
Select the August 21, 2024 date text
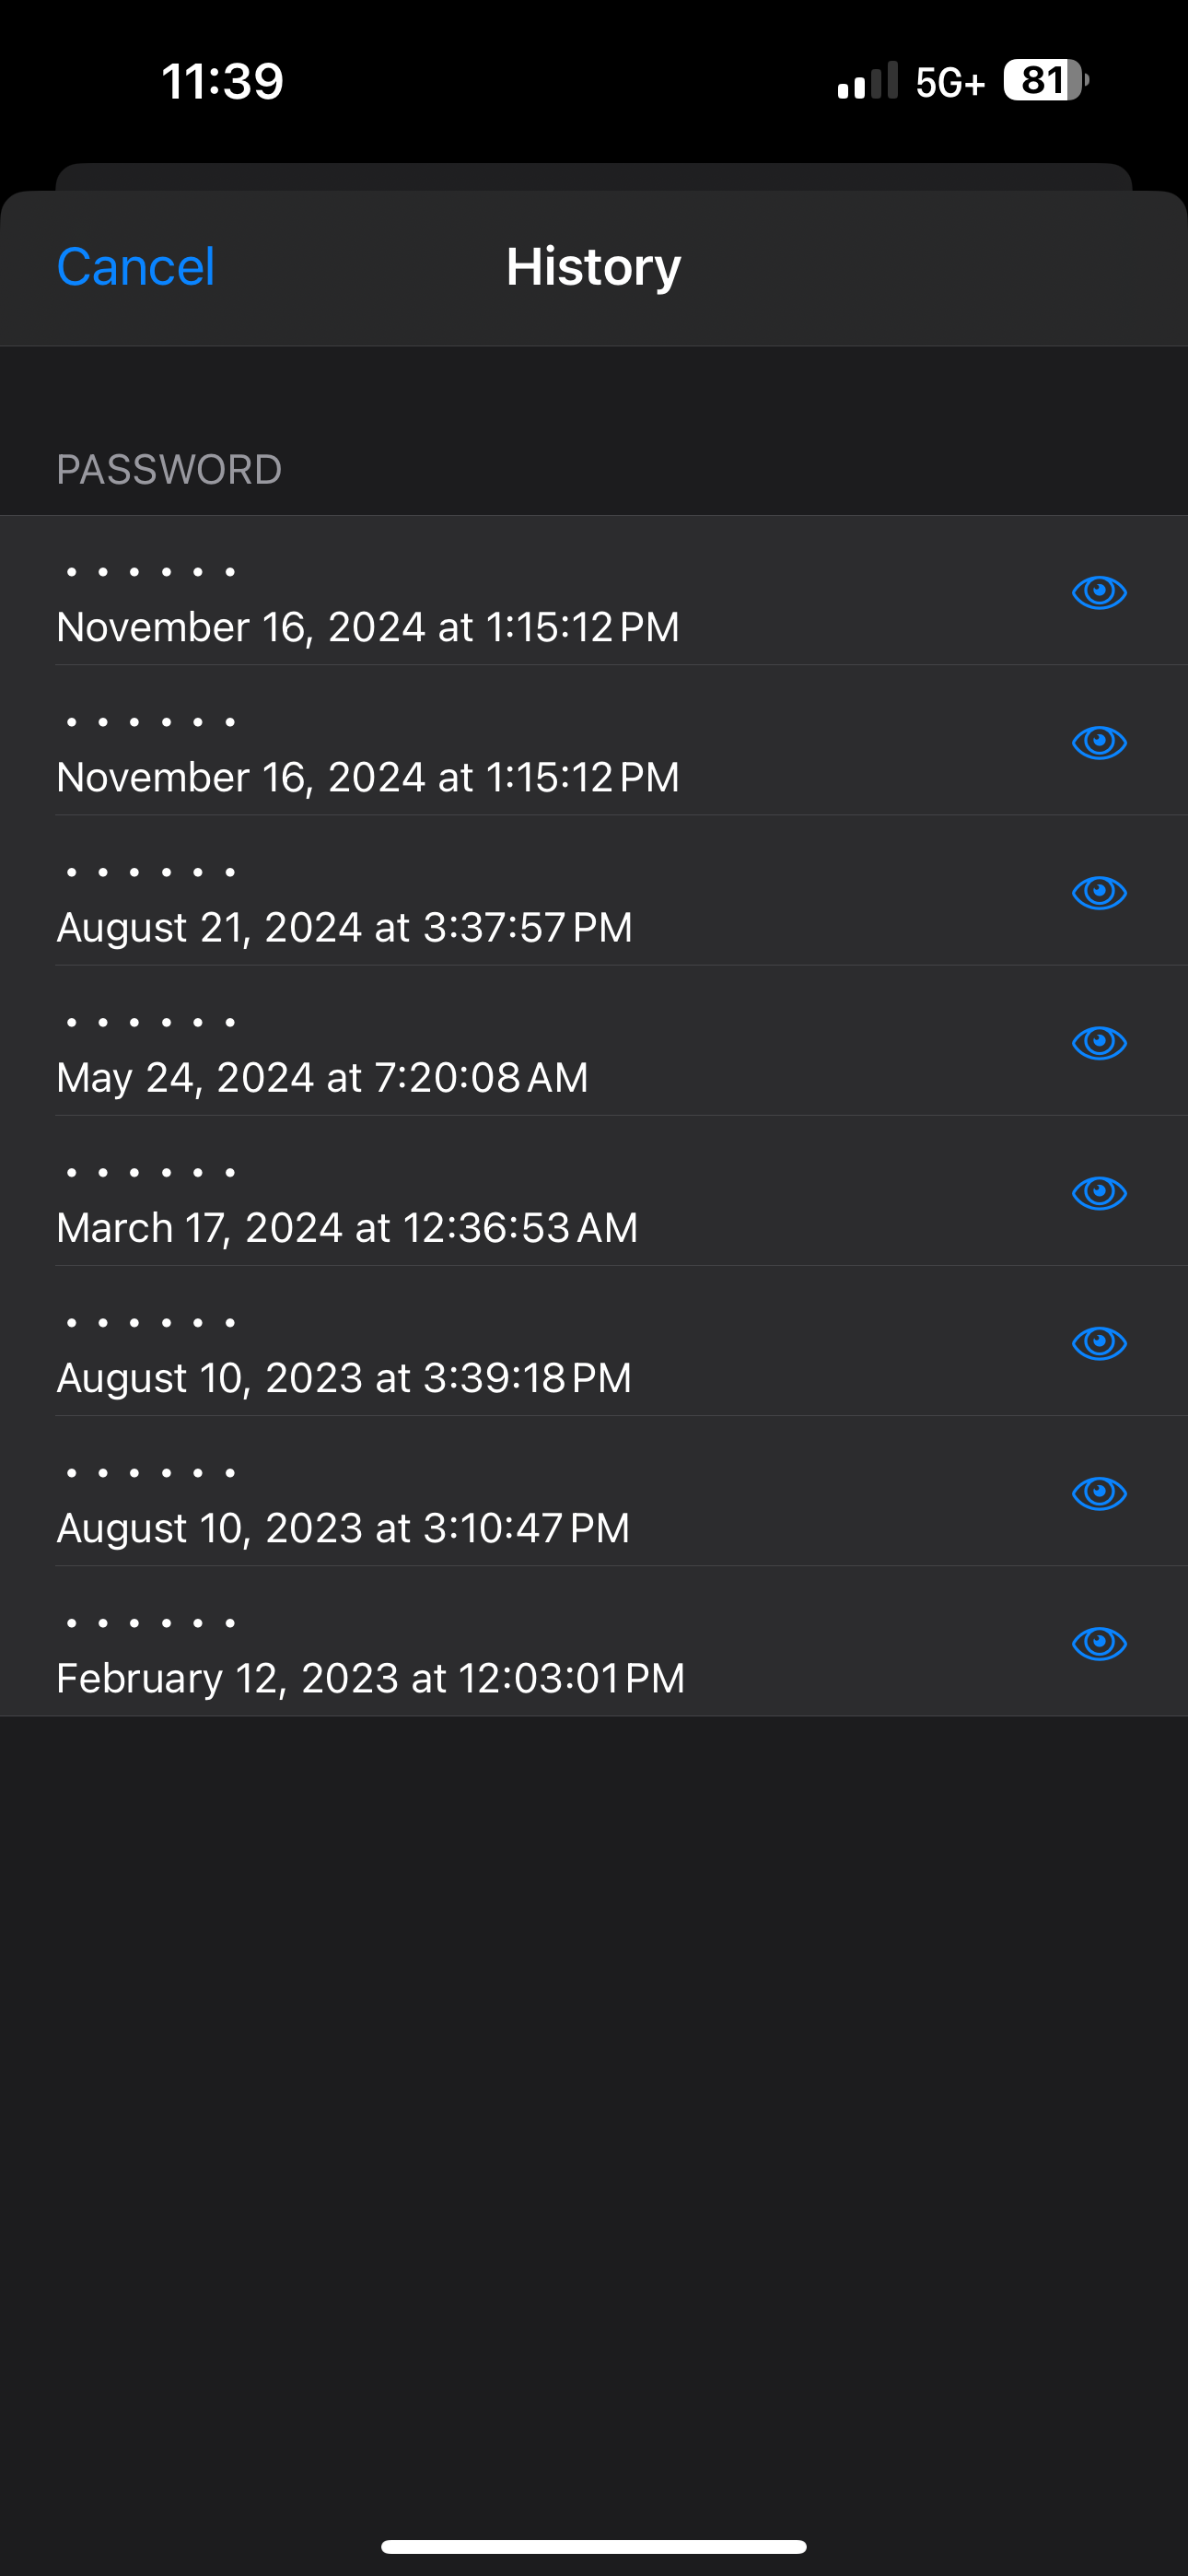click(x=344, y=927)
